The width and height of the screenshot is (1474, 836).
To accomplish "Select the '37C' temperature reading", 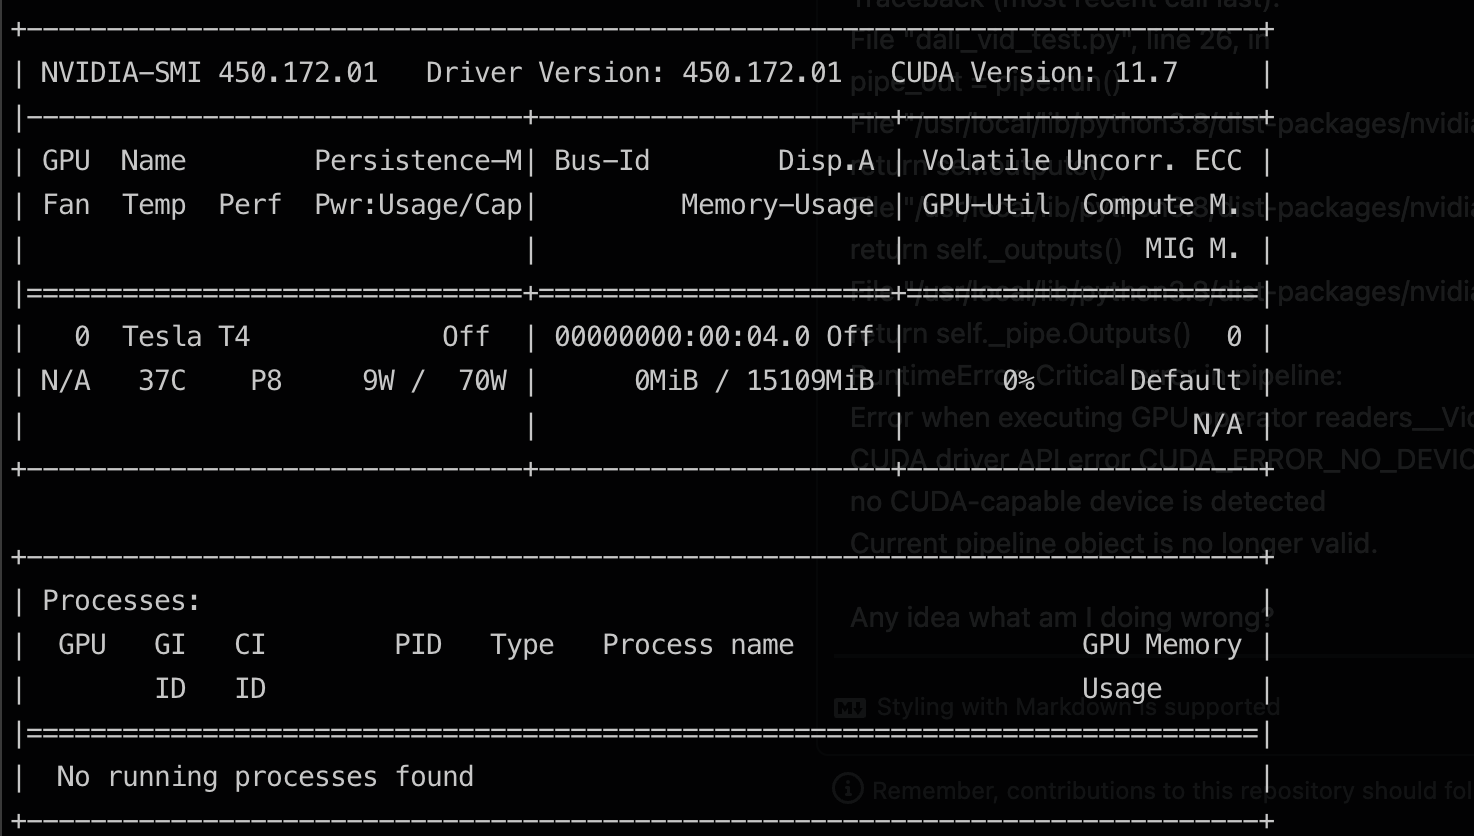I will (161, 380).
